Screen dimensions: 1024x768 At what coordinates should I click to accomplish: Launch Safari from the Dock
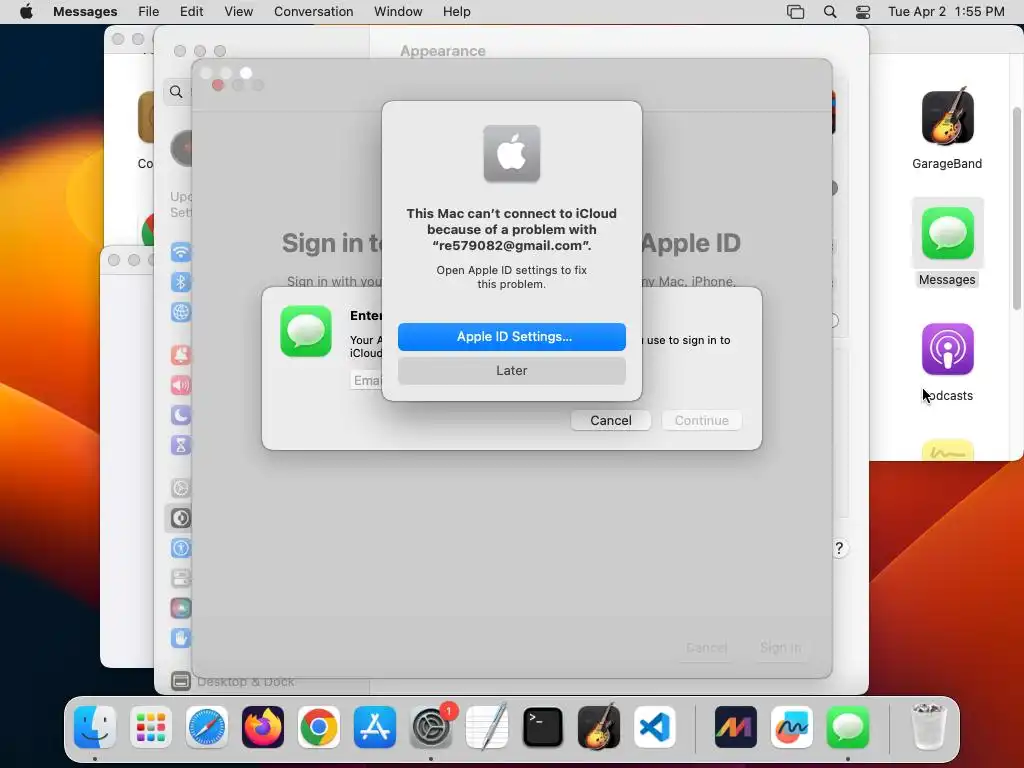point(207,727)
